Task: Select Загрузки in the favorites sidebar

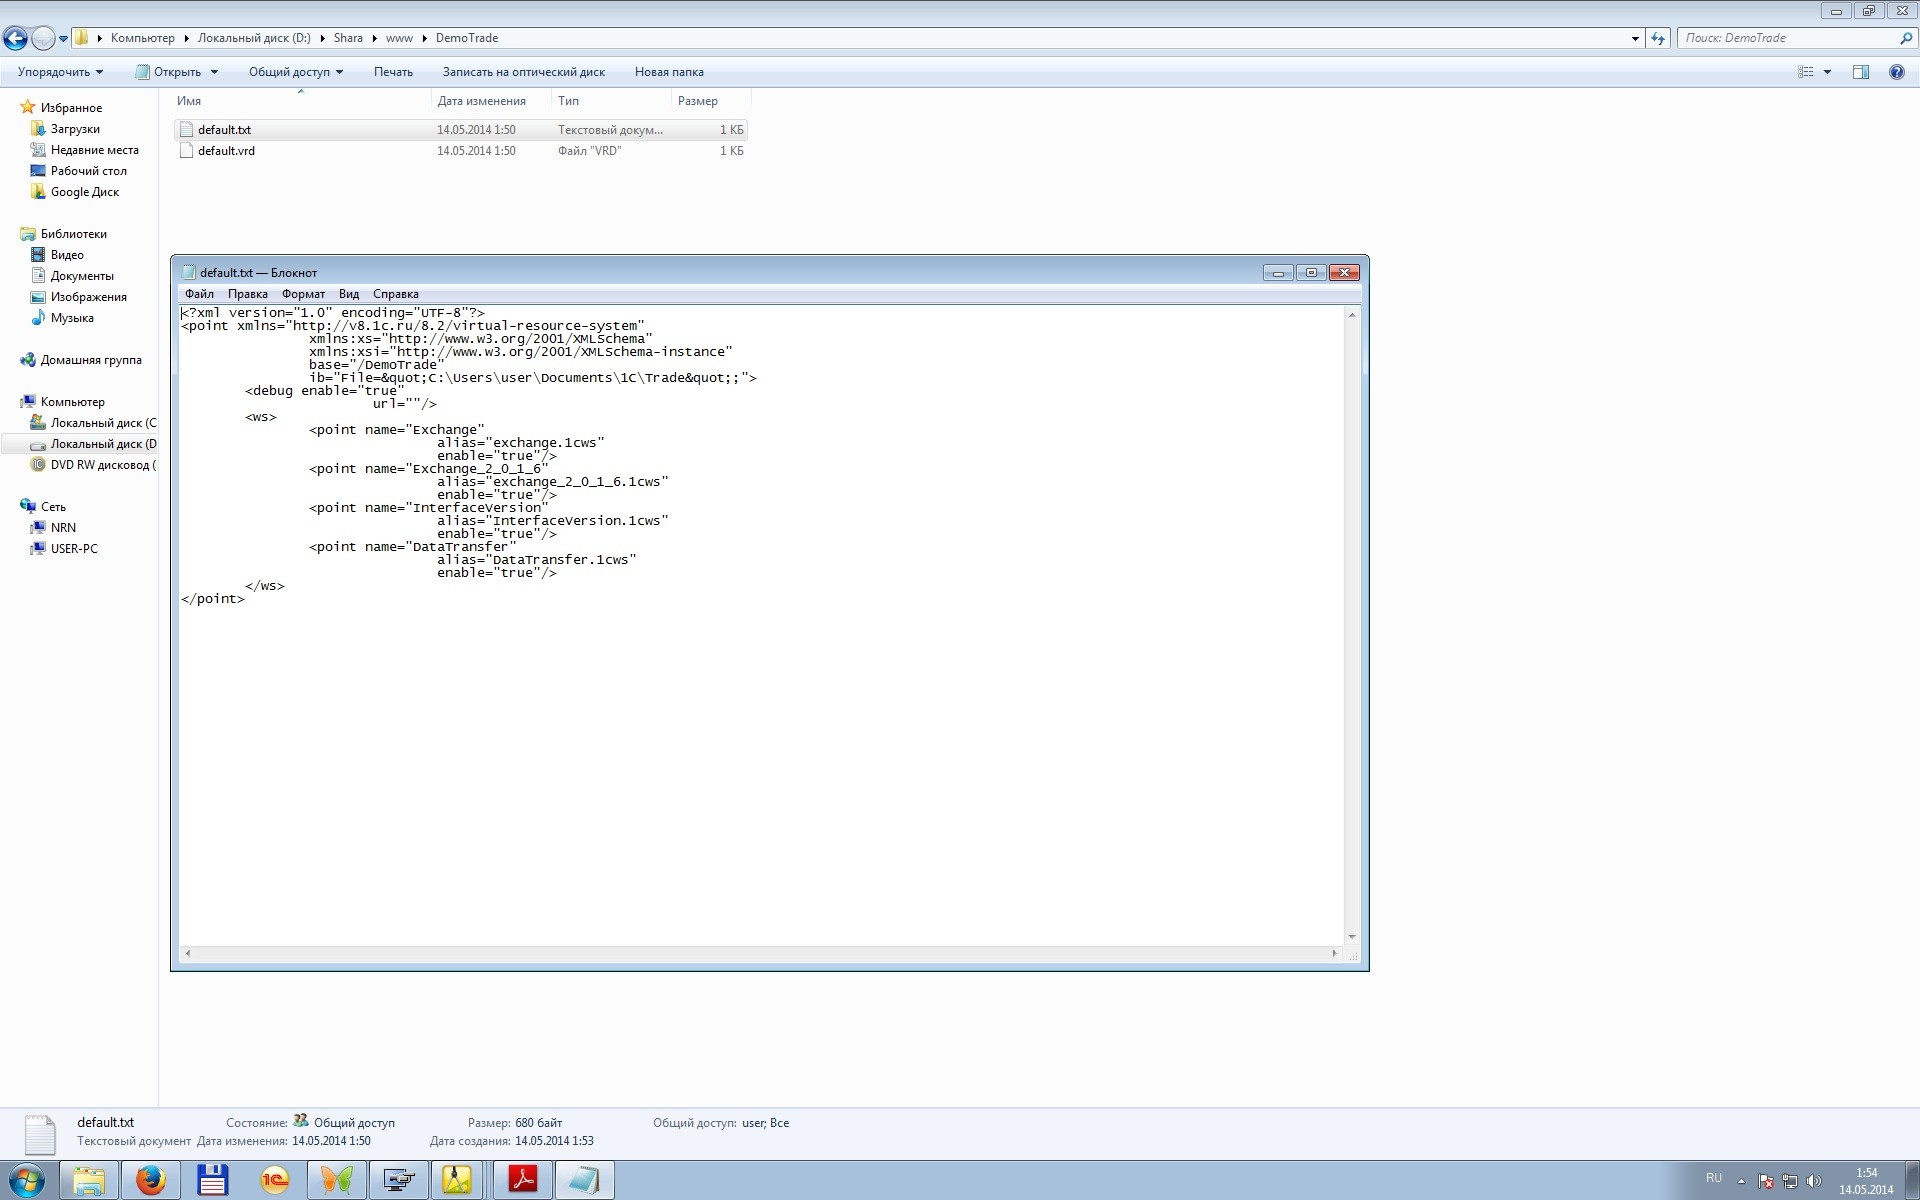Action: tap(75, 129)
